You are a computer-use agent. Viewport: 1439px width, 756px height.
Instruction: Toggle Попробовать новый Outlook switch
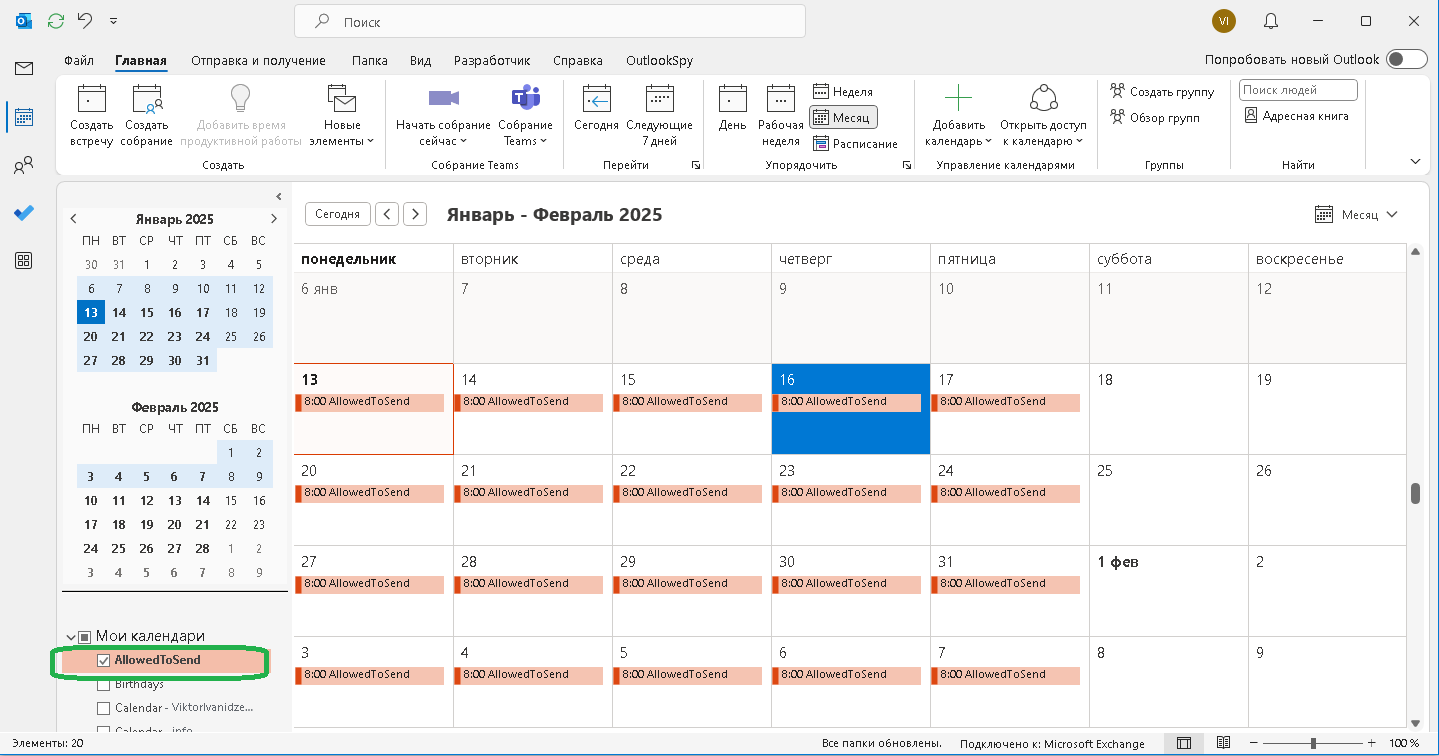coord(1407,60)
